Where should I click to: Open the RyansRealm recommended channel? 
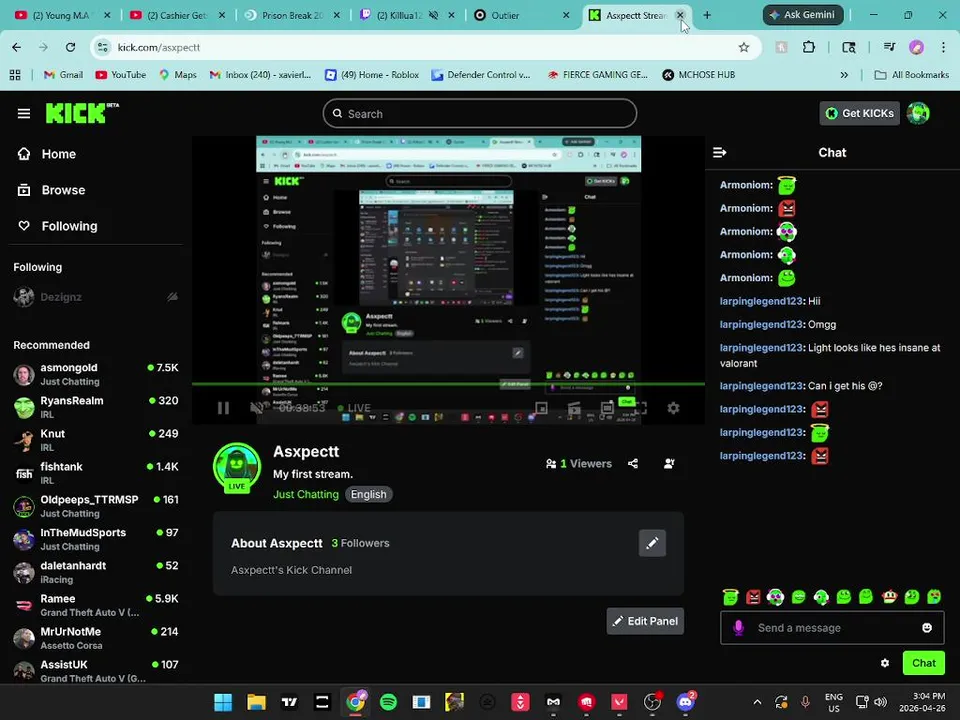pyautogui.click(x=96, y=407)
